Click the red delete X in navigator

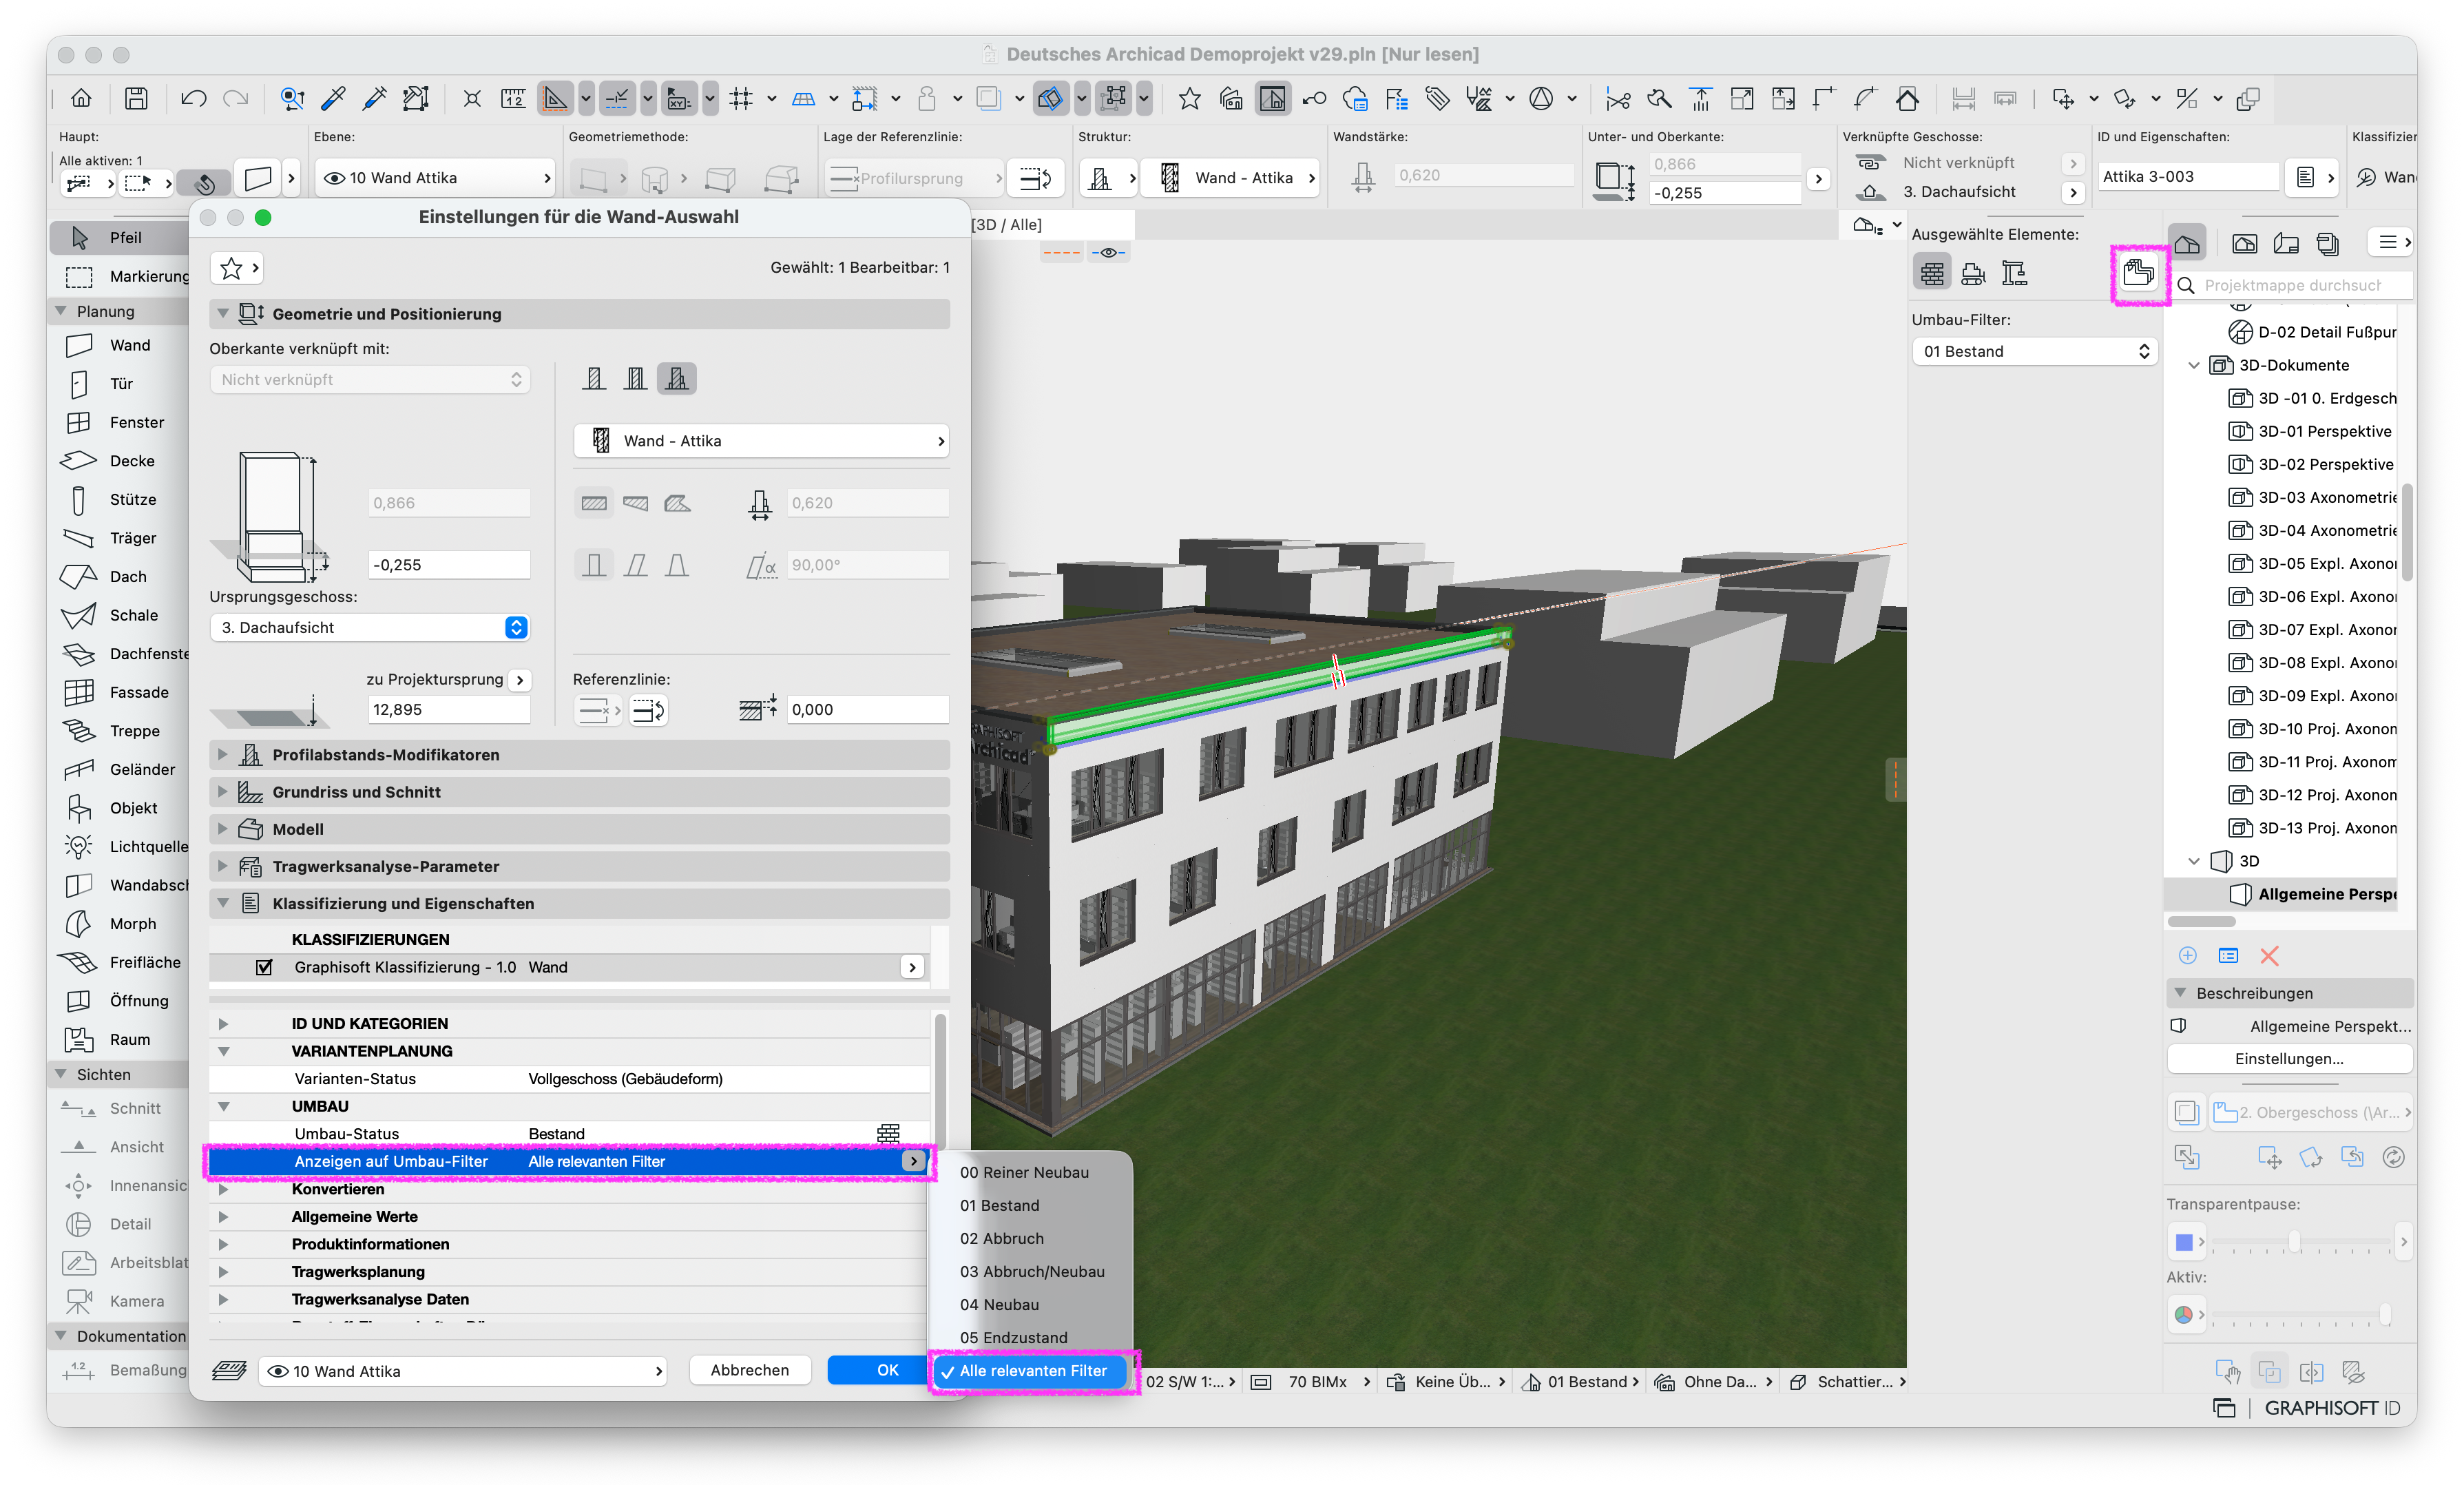point(2269,956)
